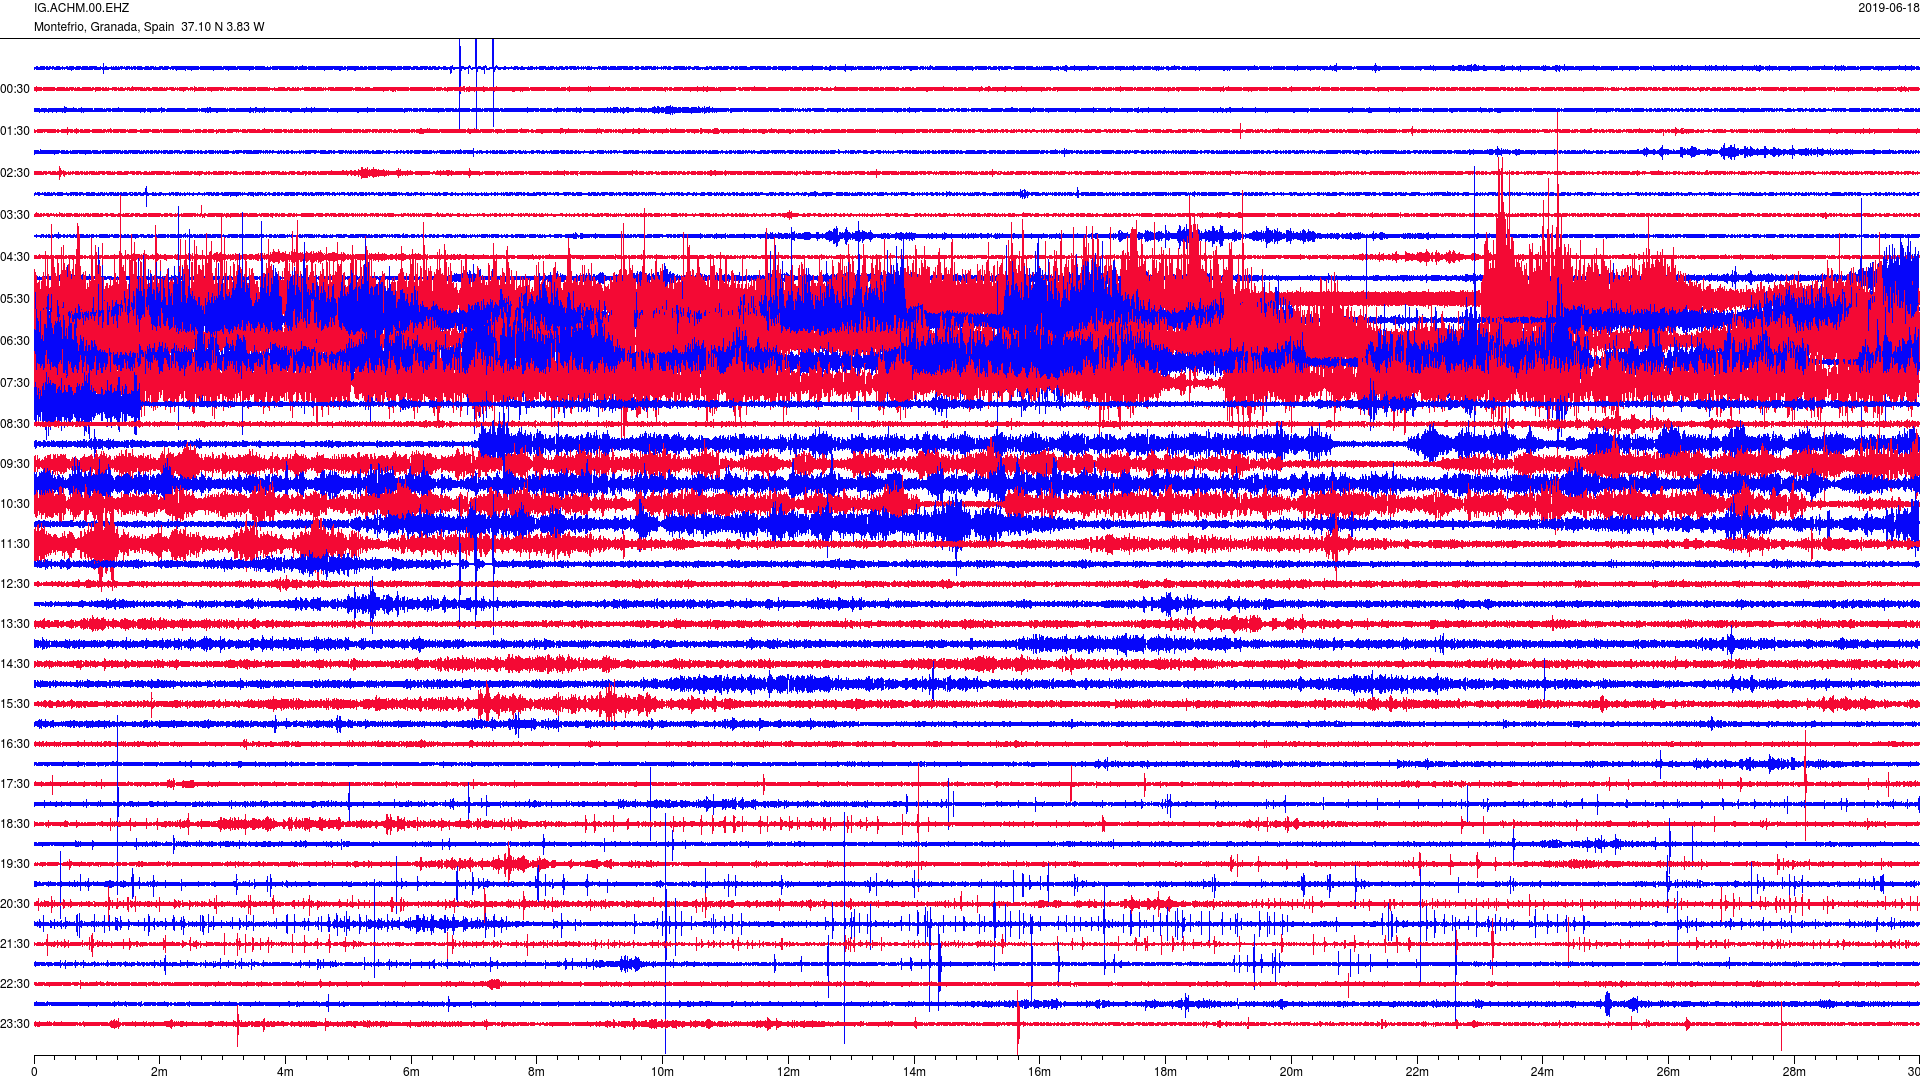1920x1080 pixels.
Task: Click the 30 axis tick label at right end
Action: (1912, 1072)
